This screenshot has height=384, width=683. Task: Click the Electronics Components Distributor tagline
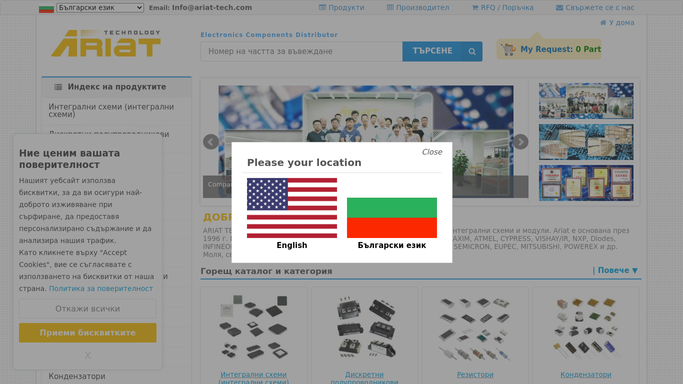tap(269, 34)
